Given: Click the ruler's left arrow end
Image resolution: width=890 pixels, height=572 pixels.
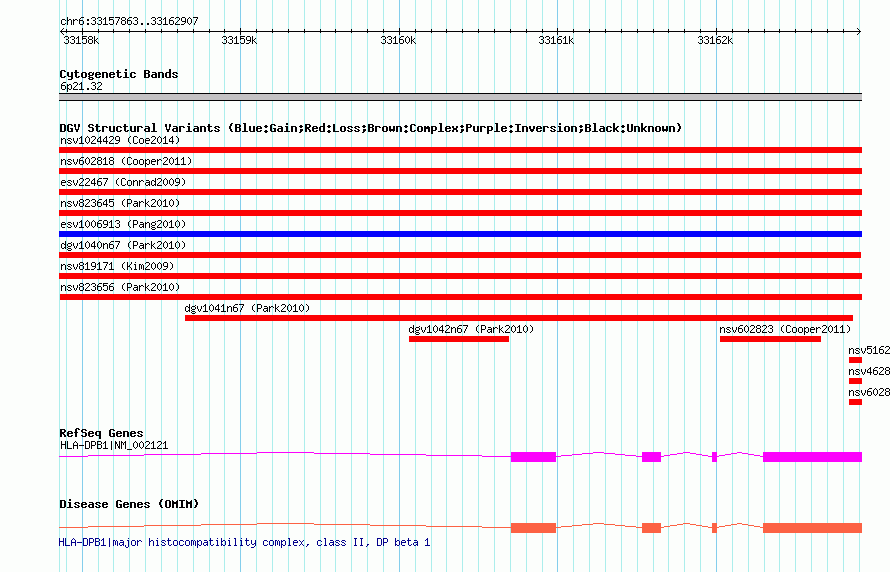Looking at the screenshot, I should pos(62,31).
